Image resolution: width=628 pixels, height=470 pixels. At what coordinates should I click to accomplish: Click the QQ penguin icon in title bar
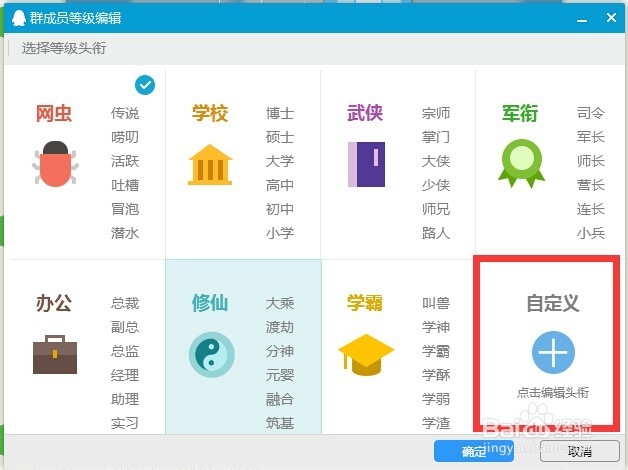pyautogui.click(x=18, y=18)
